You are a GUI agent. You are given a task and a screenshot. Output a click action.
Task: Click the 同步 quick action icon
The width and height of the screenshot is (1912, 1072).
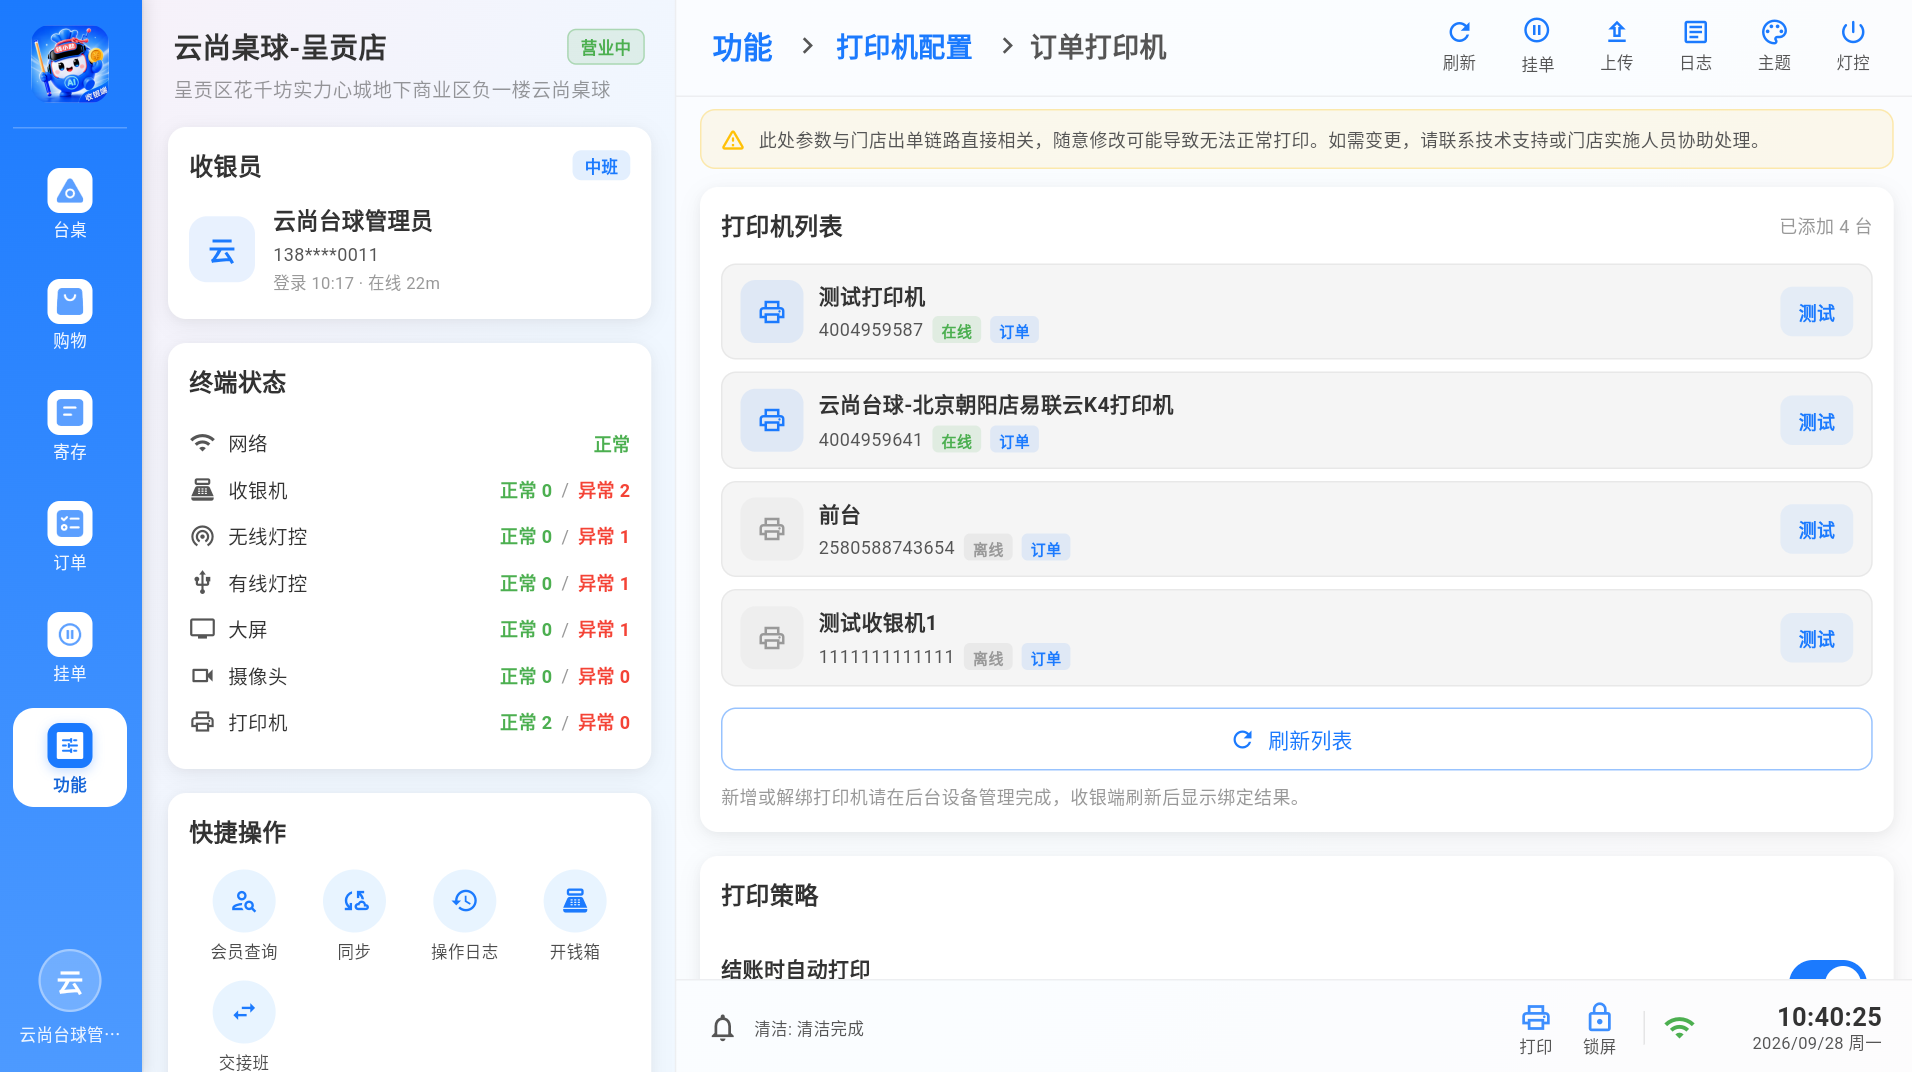tap(354, 901)
